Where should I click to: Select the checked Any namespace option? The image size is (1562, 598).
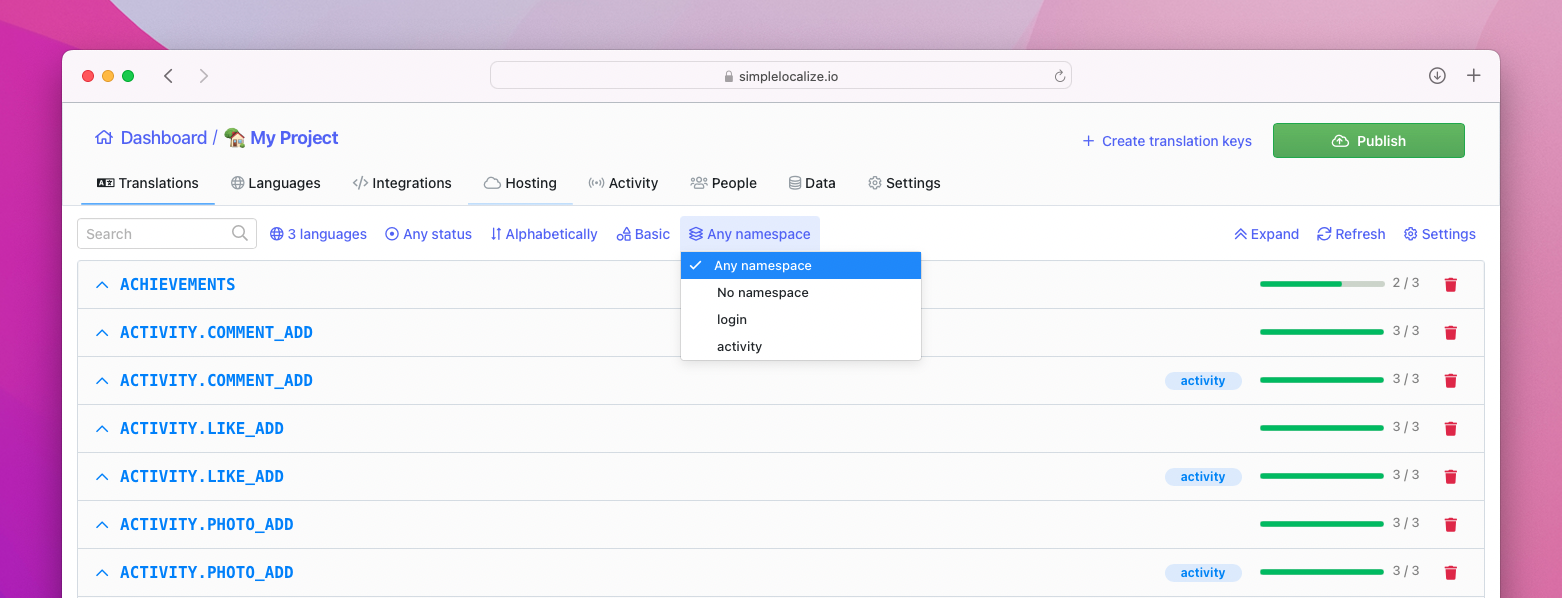coord(801,266)
